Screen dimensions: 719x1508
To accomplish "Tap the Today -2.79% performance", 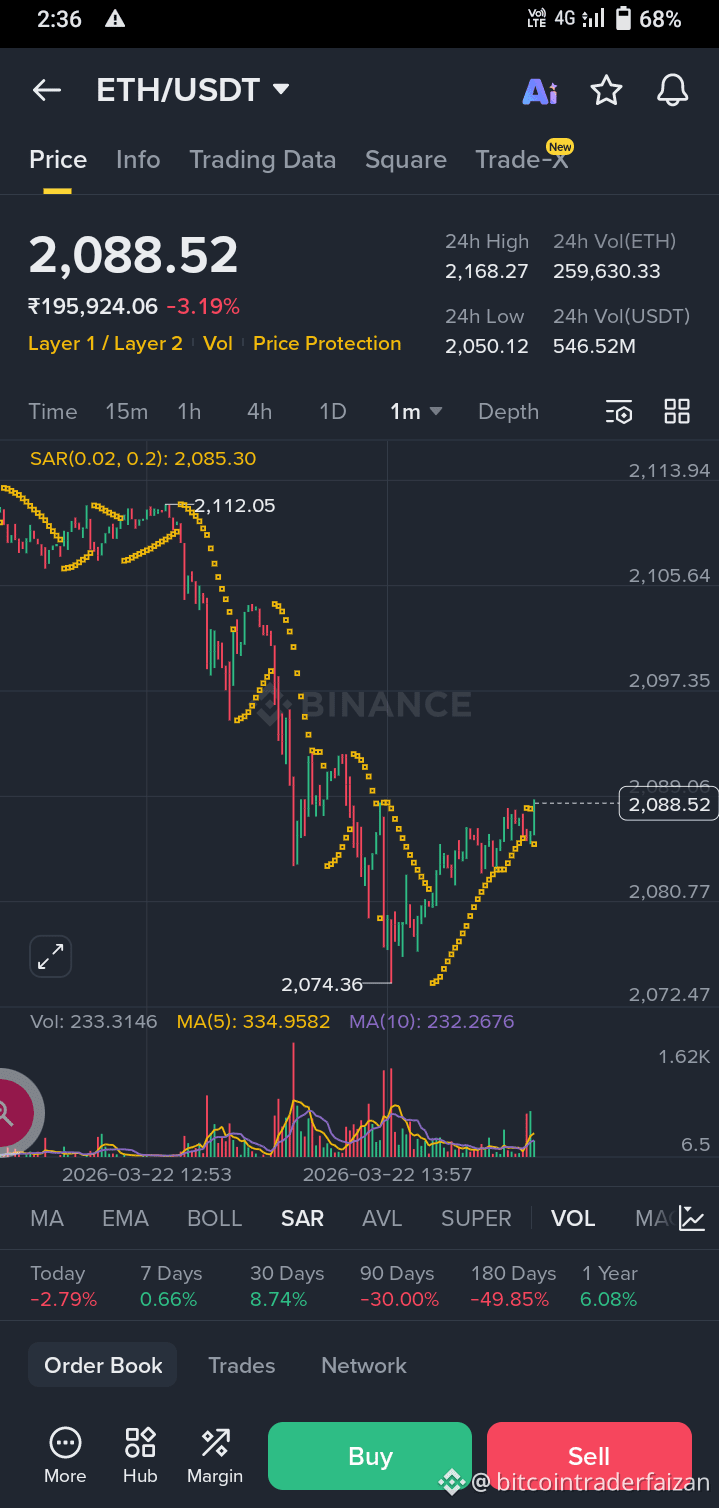I will (64, 1286).
